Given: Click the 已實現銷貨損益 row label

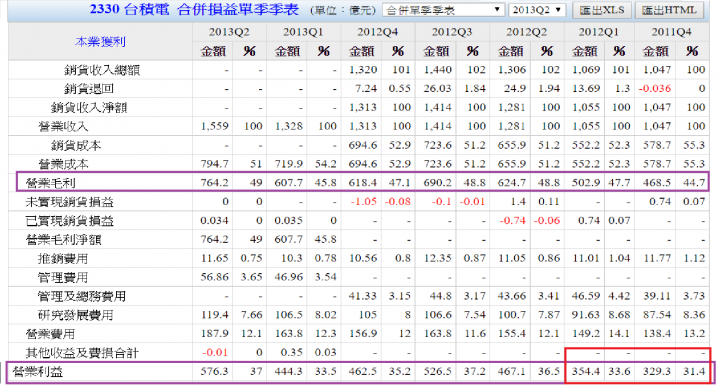Looking at the screenshot, I should pyautogui.click(x=70, y=221).
